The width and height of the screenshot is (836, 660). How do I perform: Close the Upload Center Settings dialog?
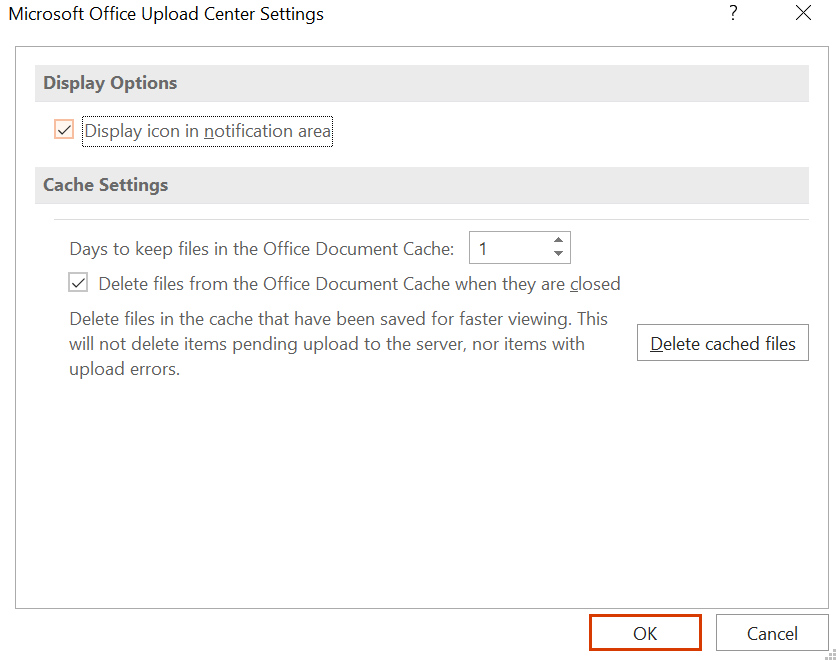[803, 13]
